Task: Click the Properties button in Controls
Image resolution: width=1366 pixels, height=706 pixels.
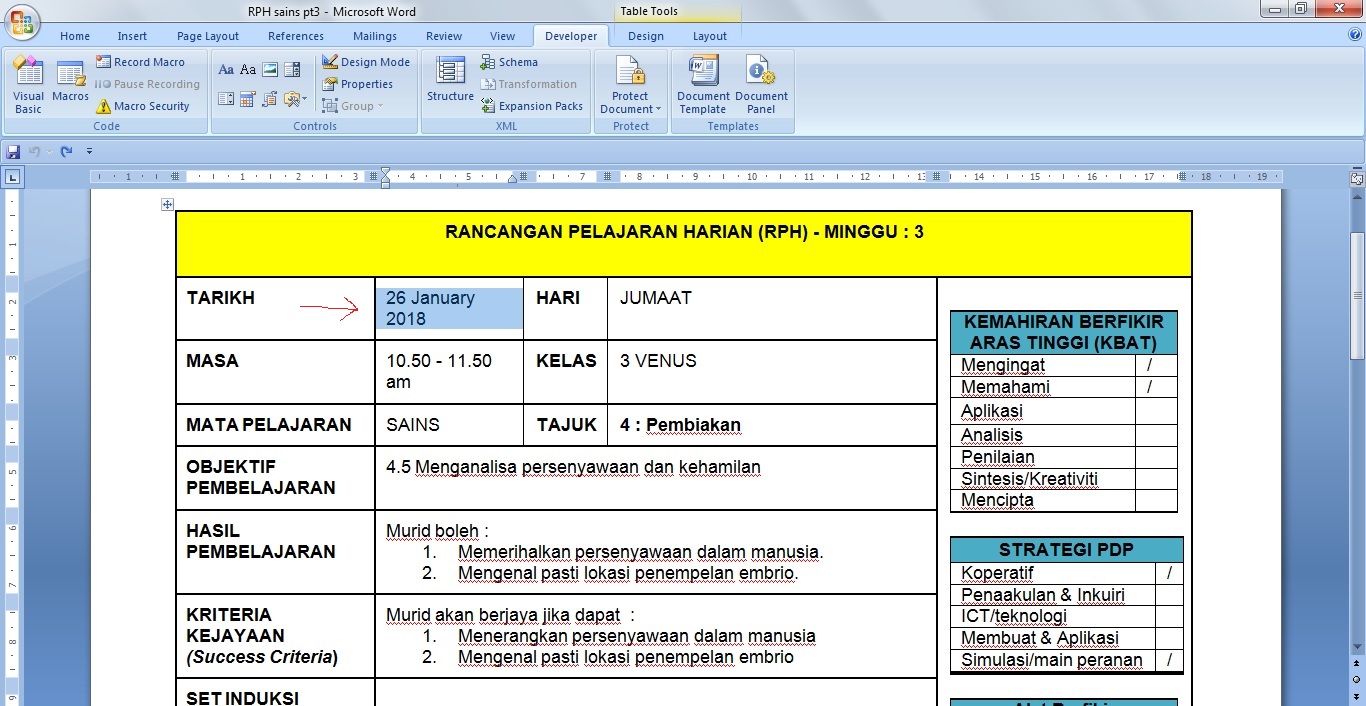Action: [x=360, y=83]
